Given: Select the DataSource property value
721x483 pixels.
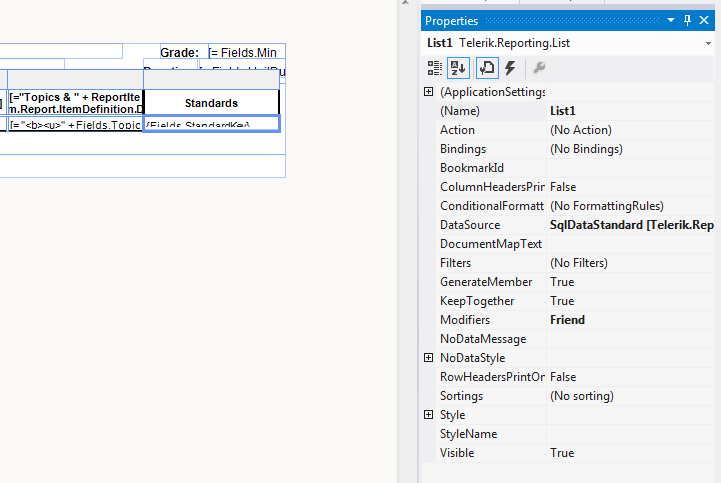Looking at the screenshot, I should click(x=630, y=225).
